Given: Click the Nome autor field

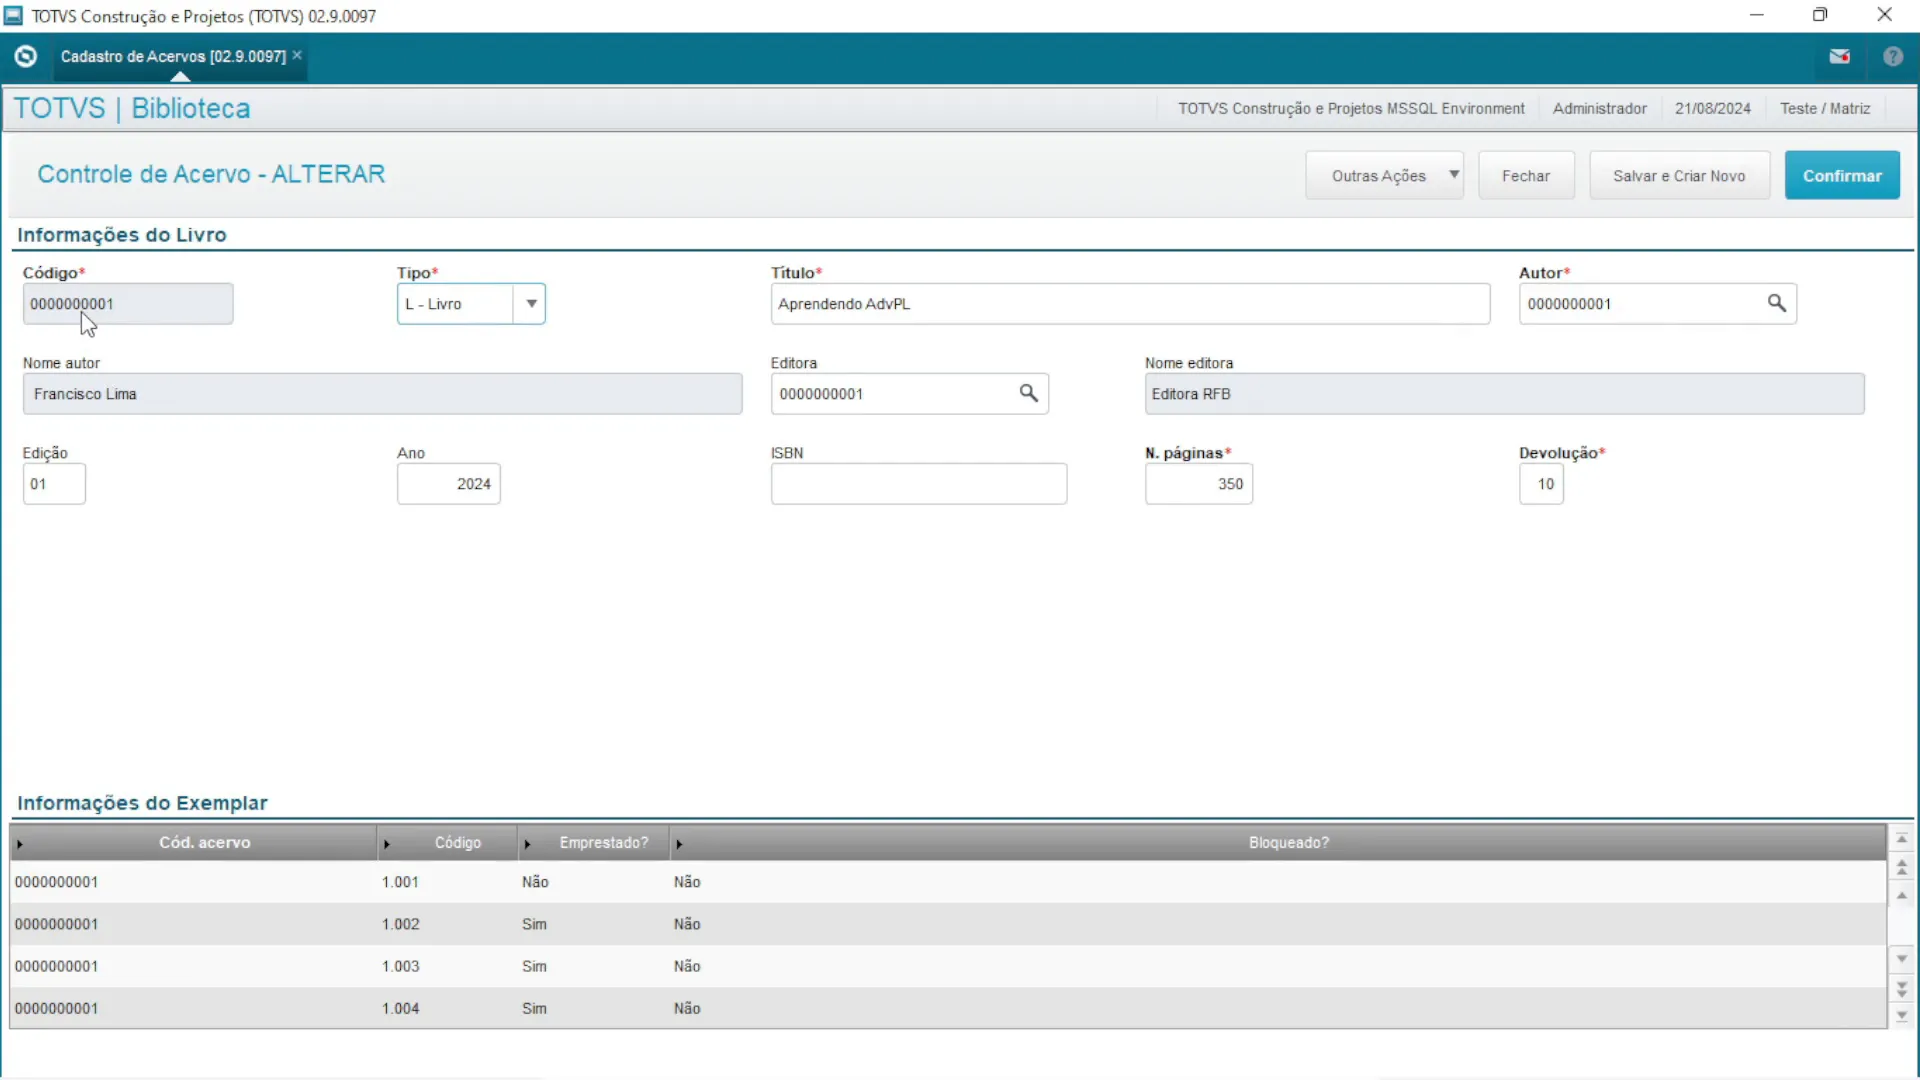Looking at the screenshot, I should pos(382,393).
